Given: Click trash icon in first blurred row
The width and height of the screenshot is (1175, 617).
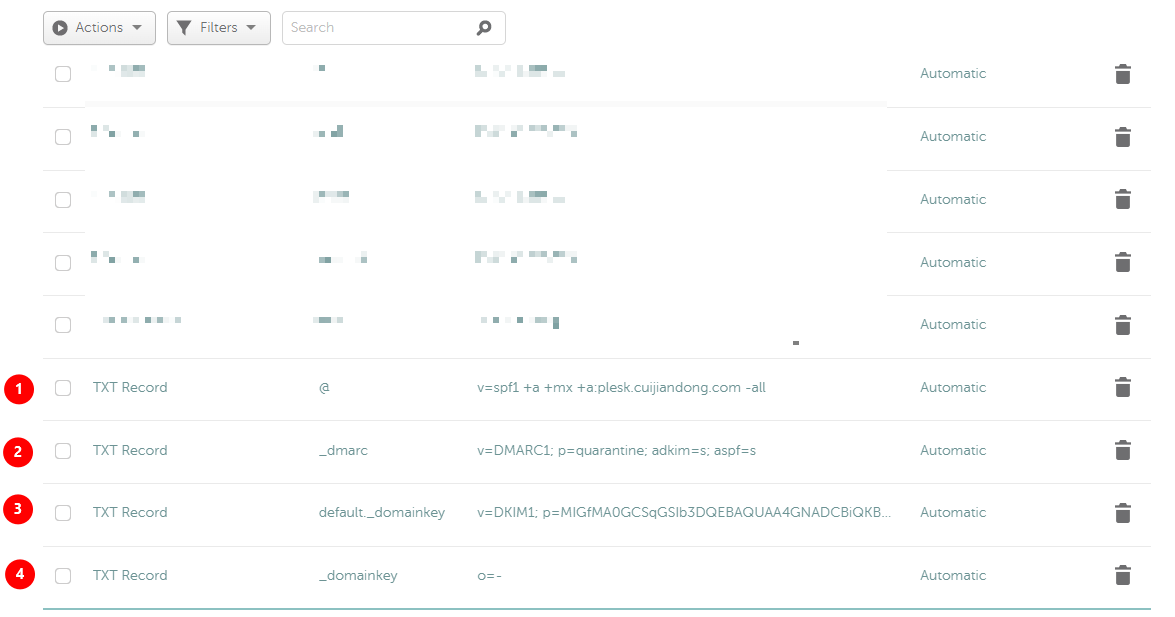Looking at the screenshot, I should click(1122, 74).
